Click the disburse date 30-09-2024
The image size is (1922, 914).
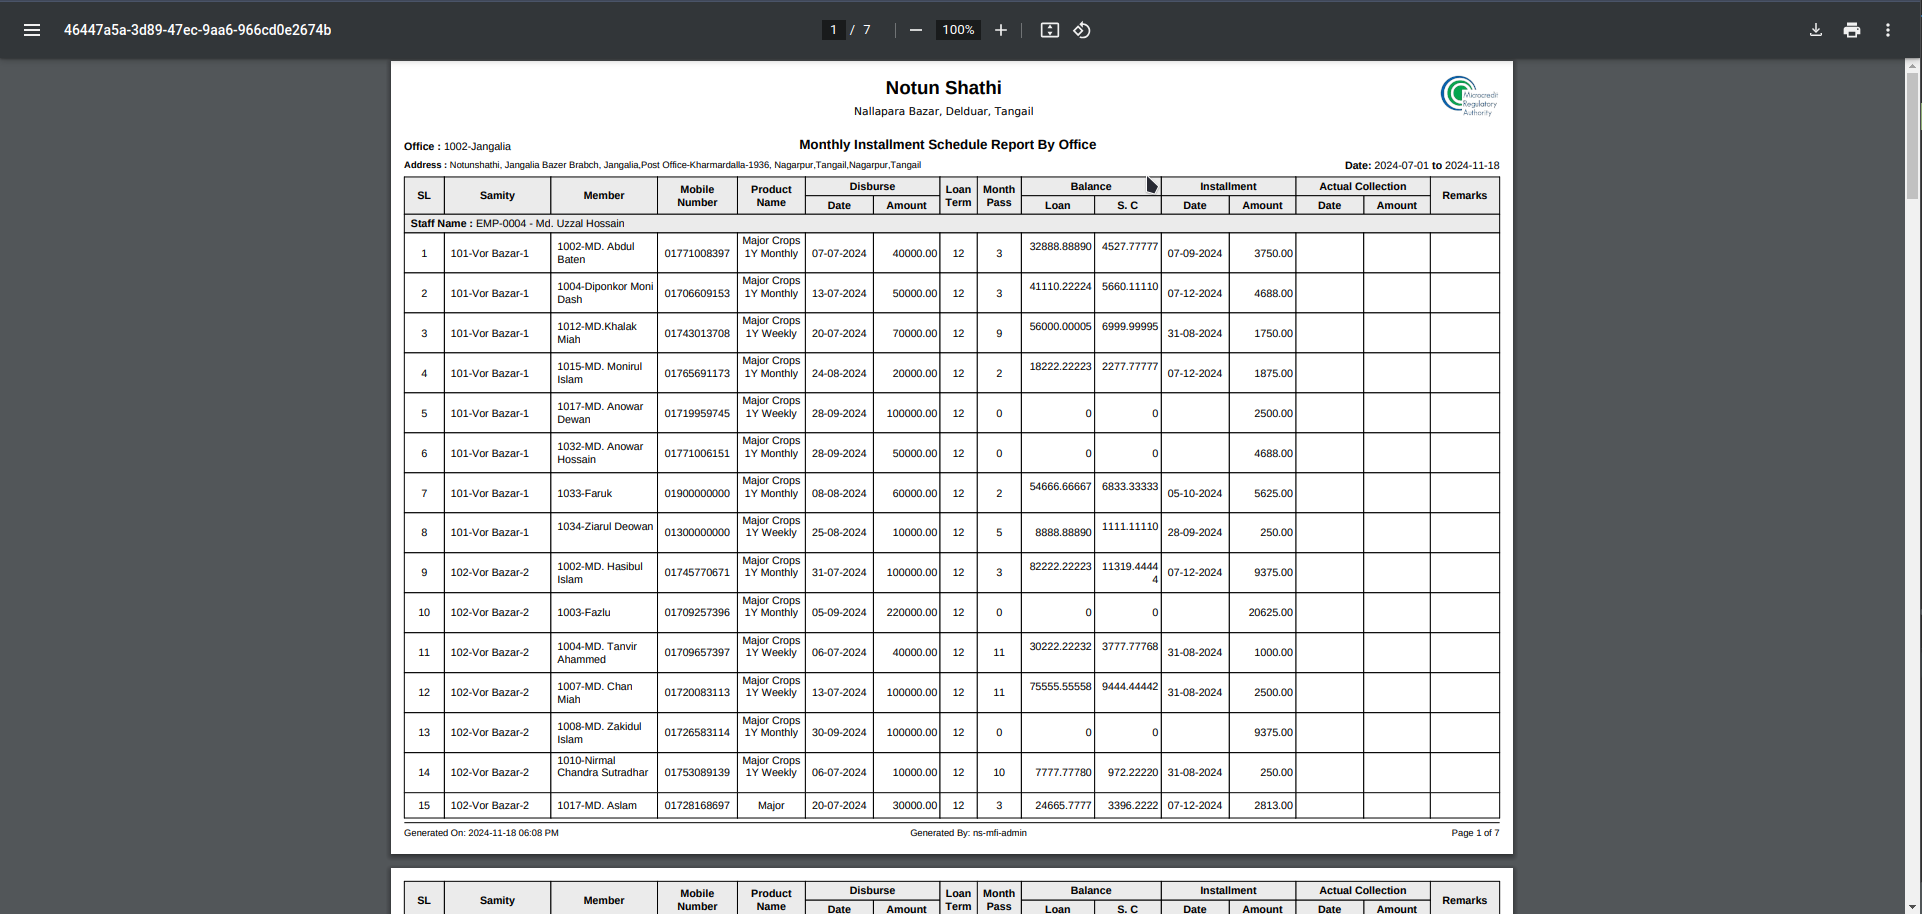pos(839,732)
